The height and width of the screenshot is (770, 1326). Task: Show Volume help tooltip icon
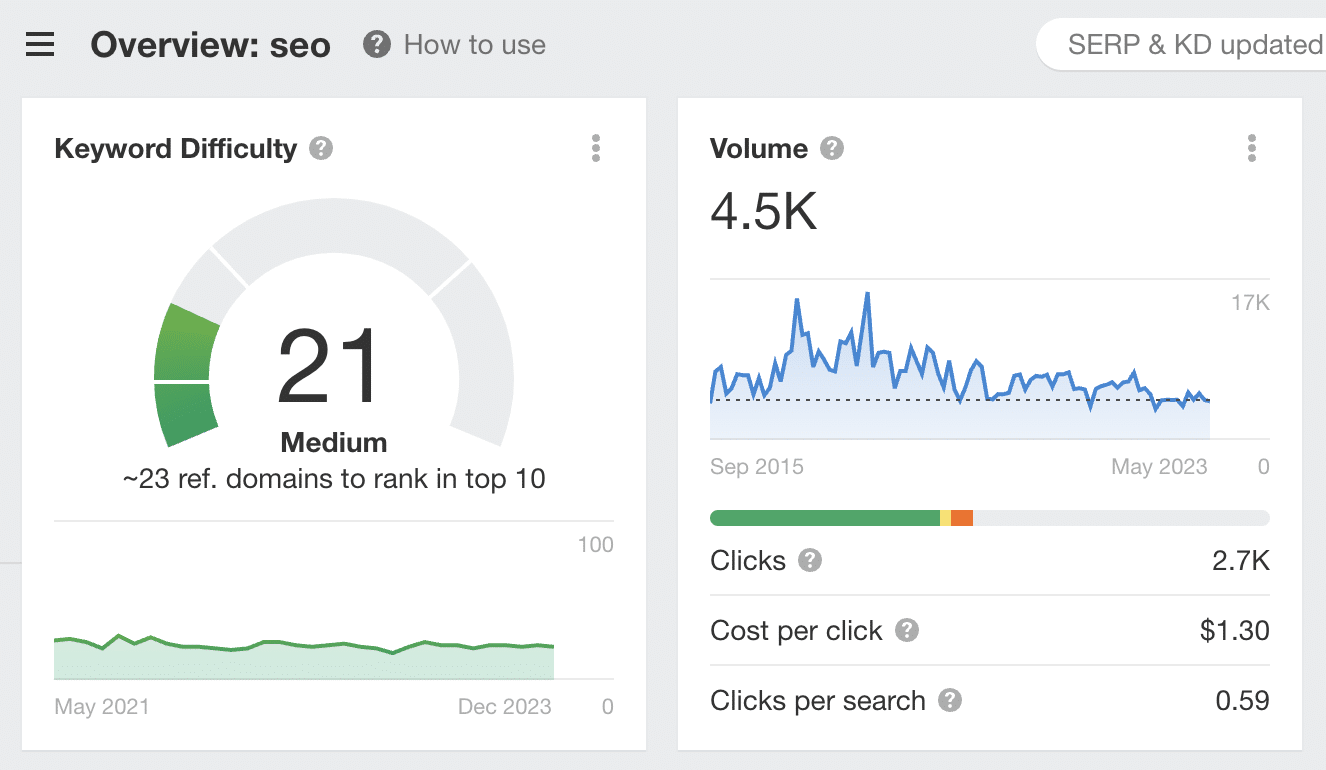coord(832,149)
